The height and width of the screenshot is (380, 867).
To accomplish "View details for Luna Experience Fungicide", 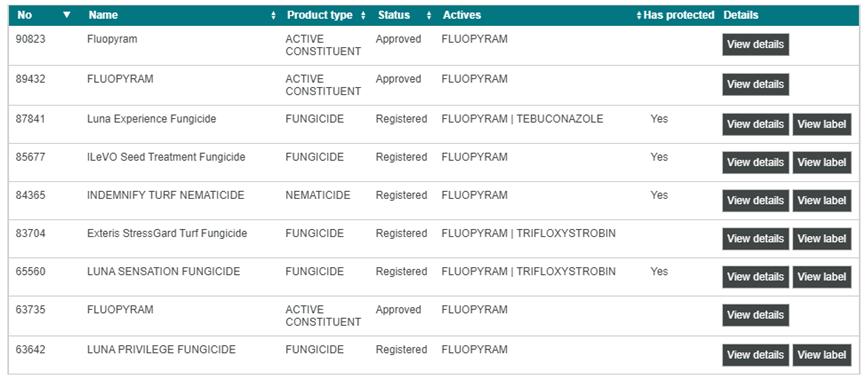I will (x=755, y=124).
